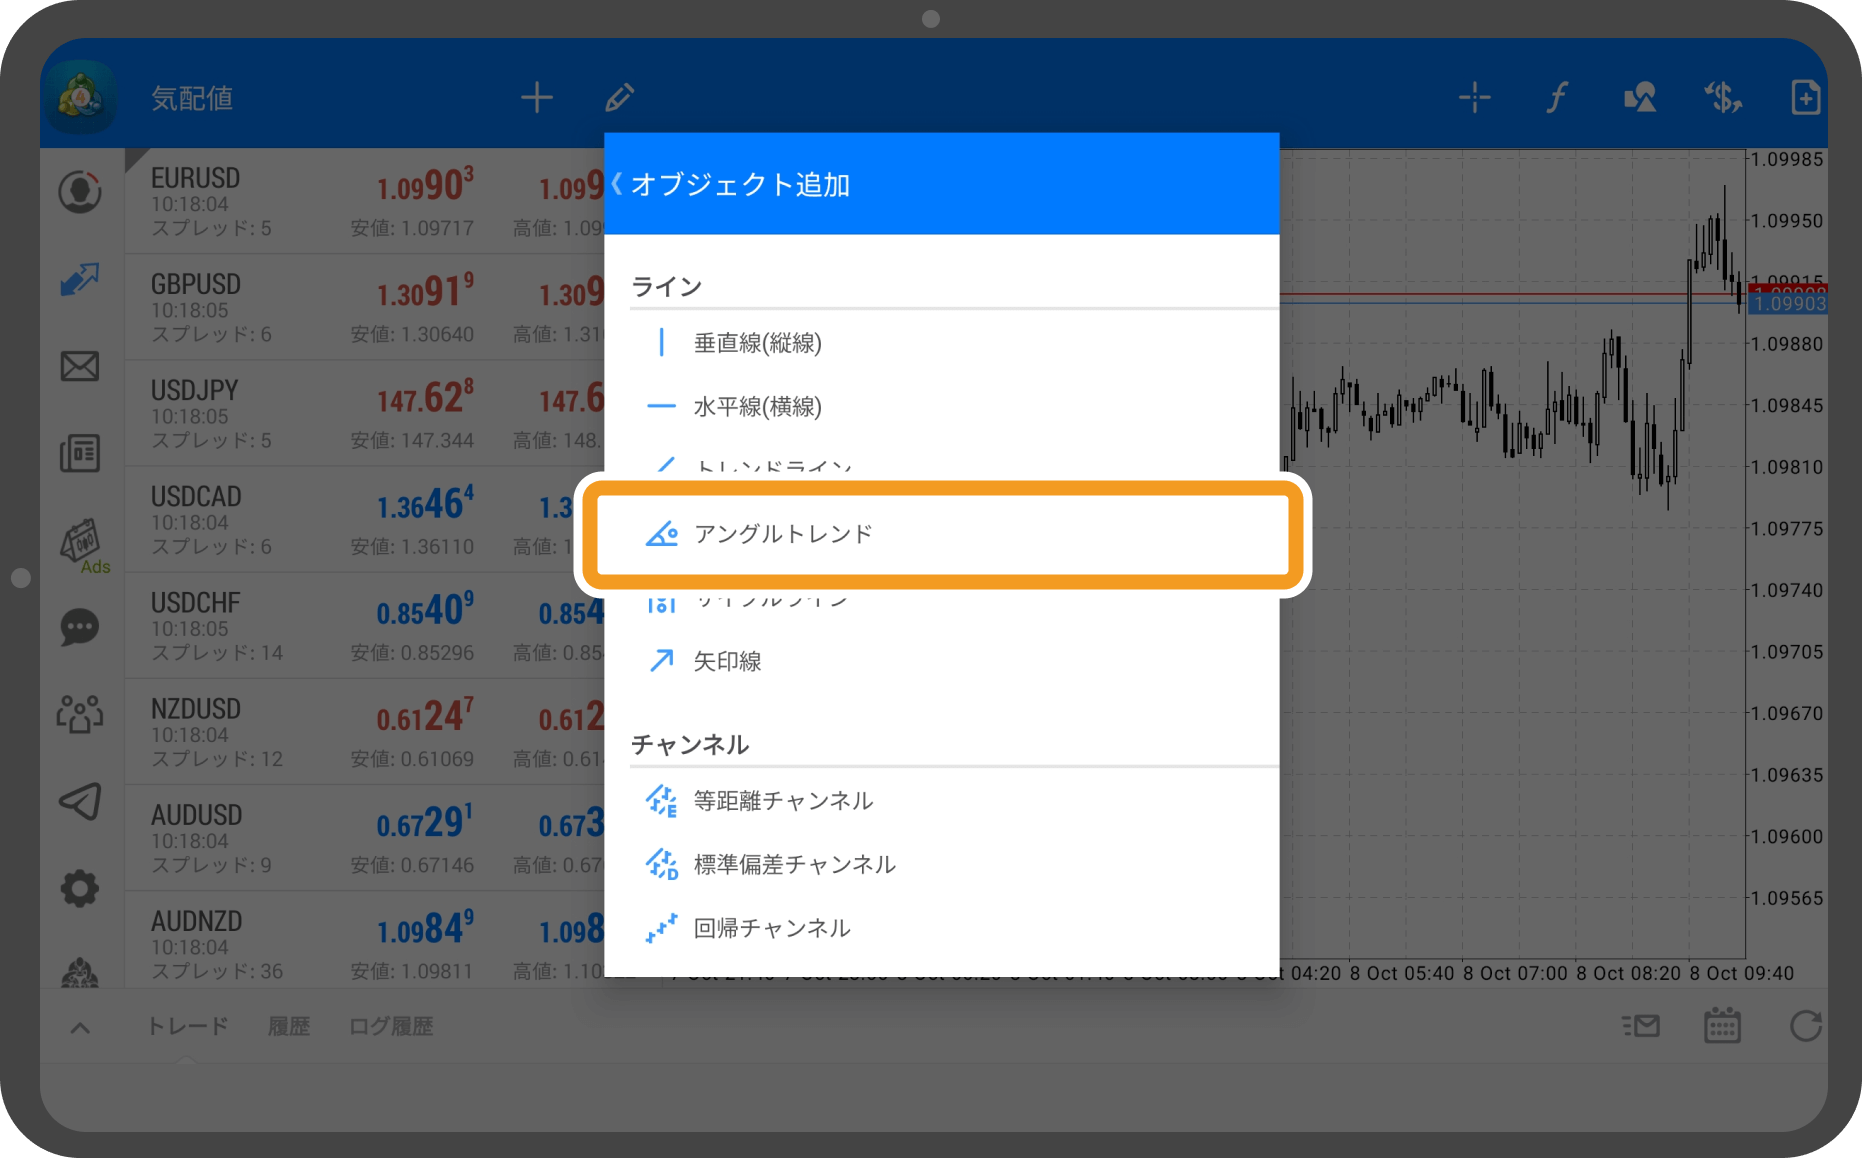Select 垂直線(縦線) vertical line object
Image resolution: width=1862 pixels, height=1158 pixels.
(942, 343)
